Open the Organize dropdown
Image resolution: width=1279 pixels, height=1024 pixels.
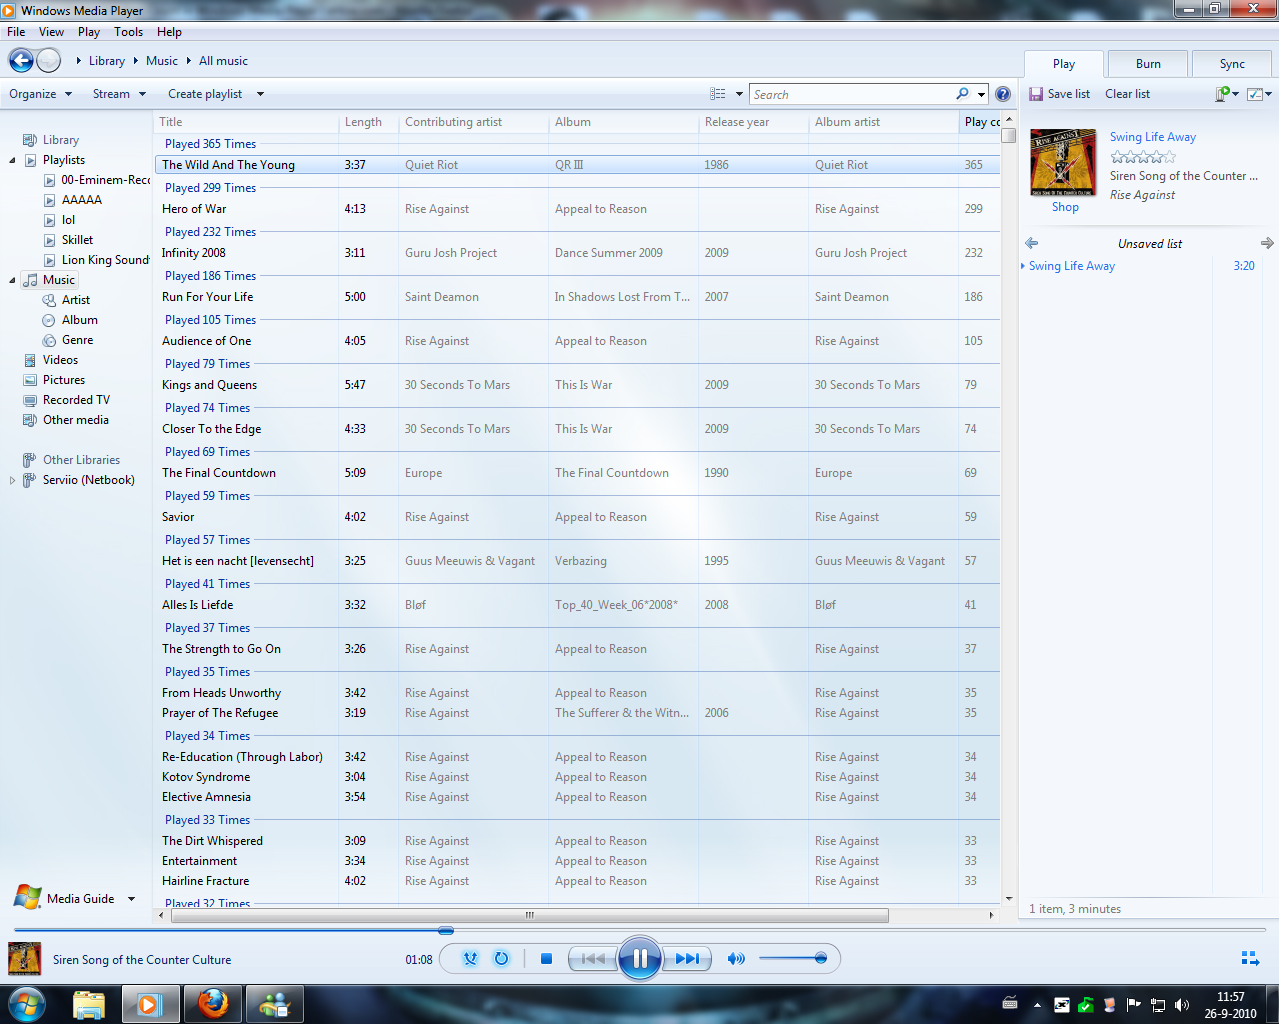[40, 94]
